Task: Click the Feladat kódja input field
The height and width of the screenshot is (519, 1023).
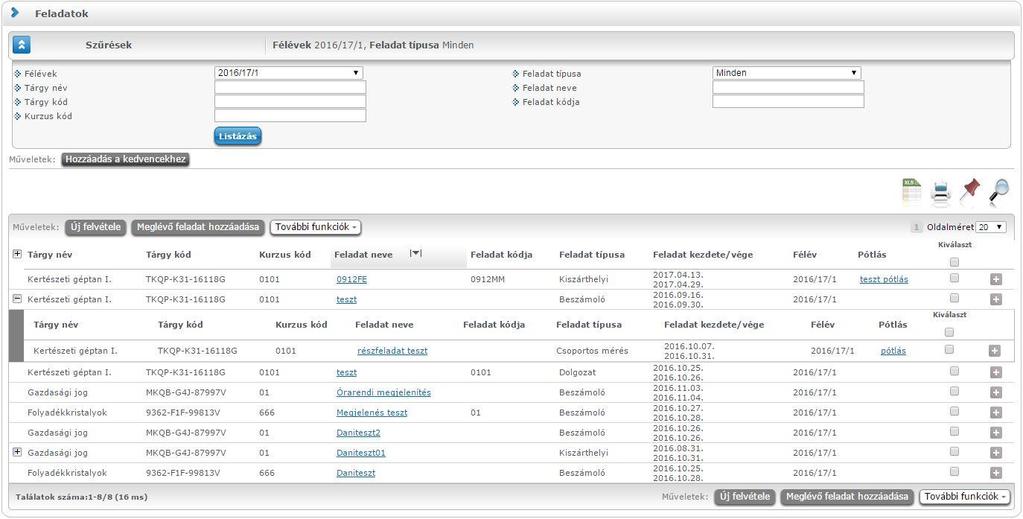Action: [x=788, y=101]
